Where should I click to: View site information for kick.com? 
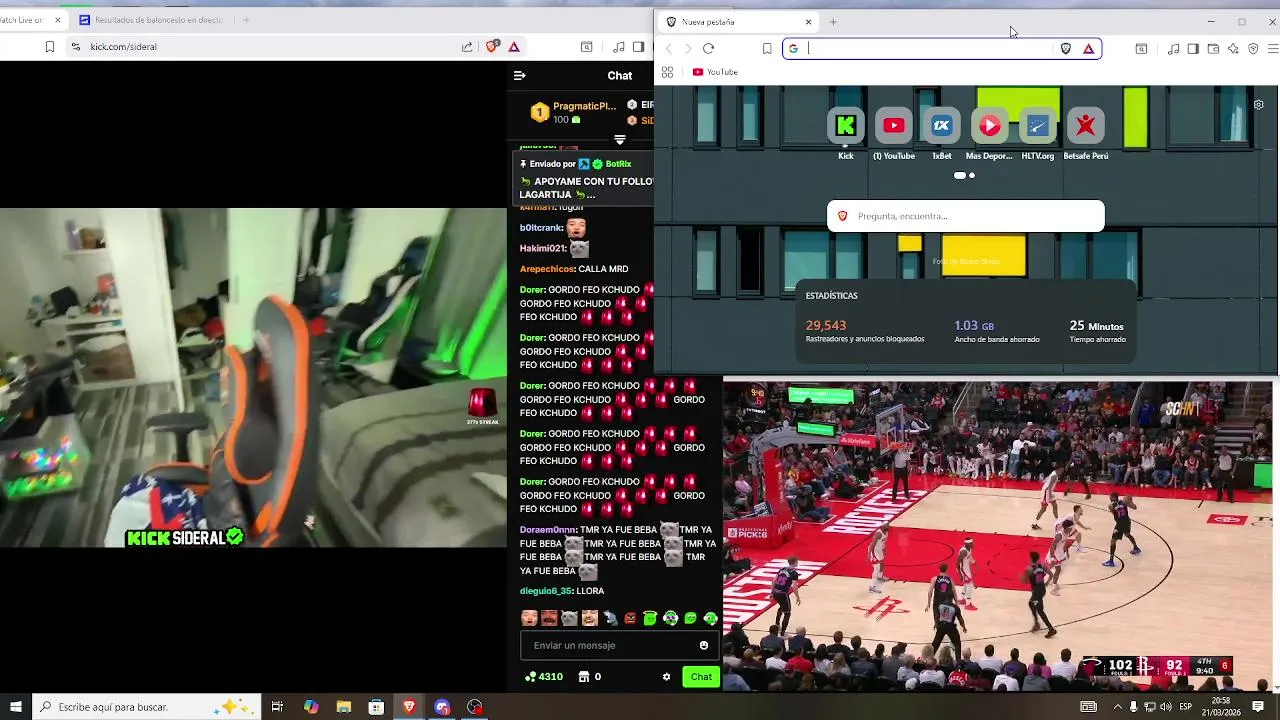coord(75,46)
